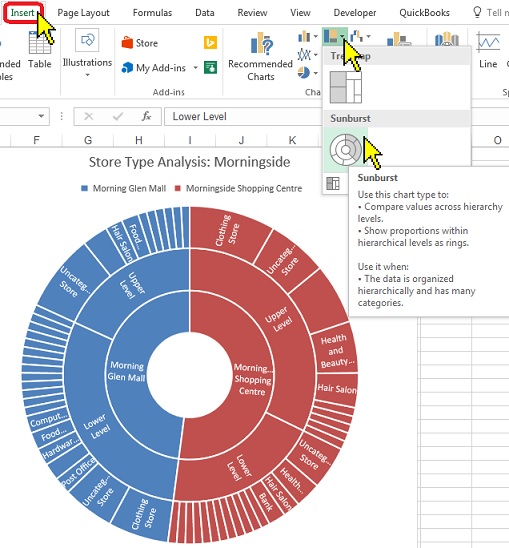Select the Hardwar... chart segment
The image size is (509, 548).
[59, 449]
